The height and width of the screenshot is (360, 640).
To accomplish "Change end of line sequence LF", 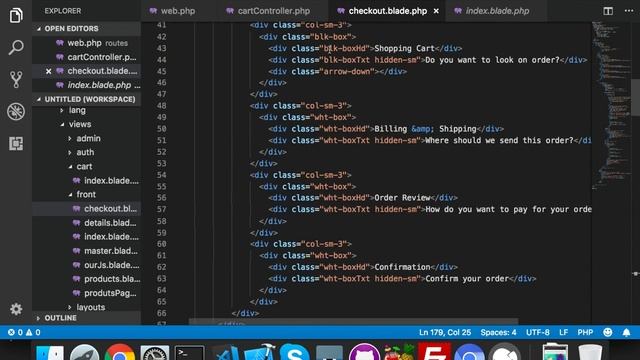I will click(x=563, y=332).
